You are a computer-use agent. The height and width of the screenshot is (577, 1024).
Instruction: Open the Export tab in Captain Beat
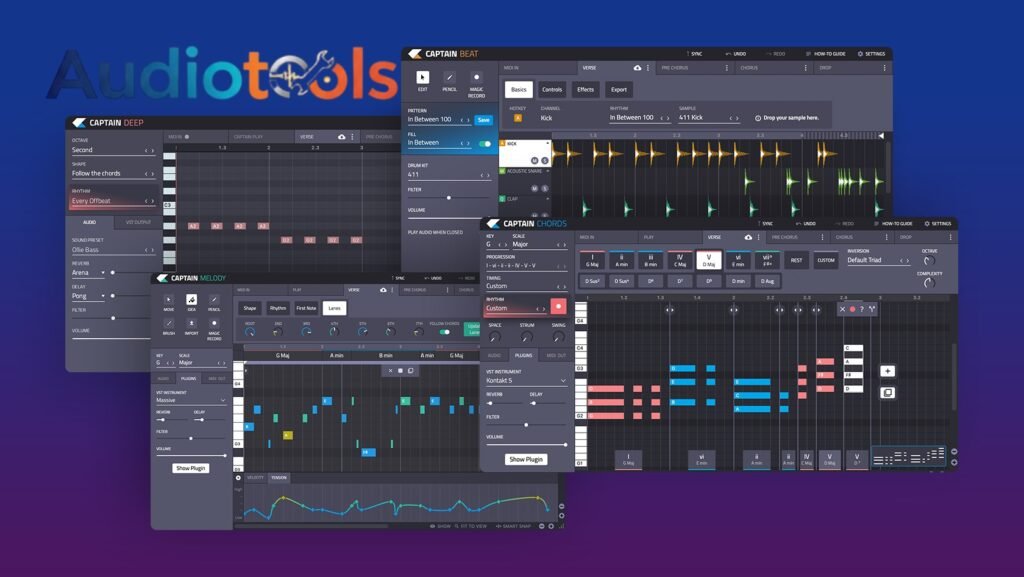619,89
